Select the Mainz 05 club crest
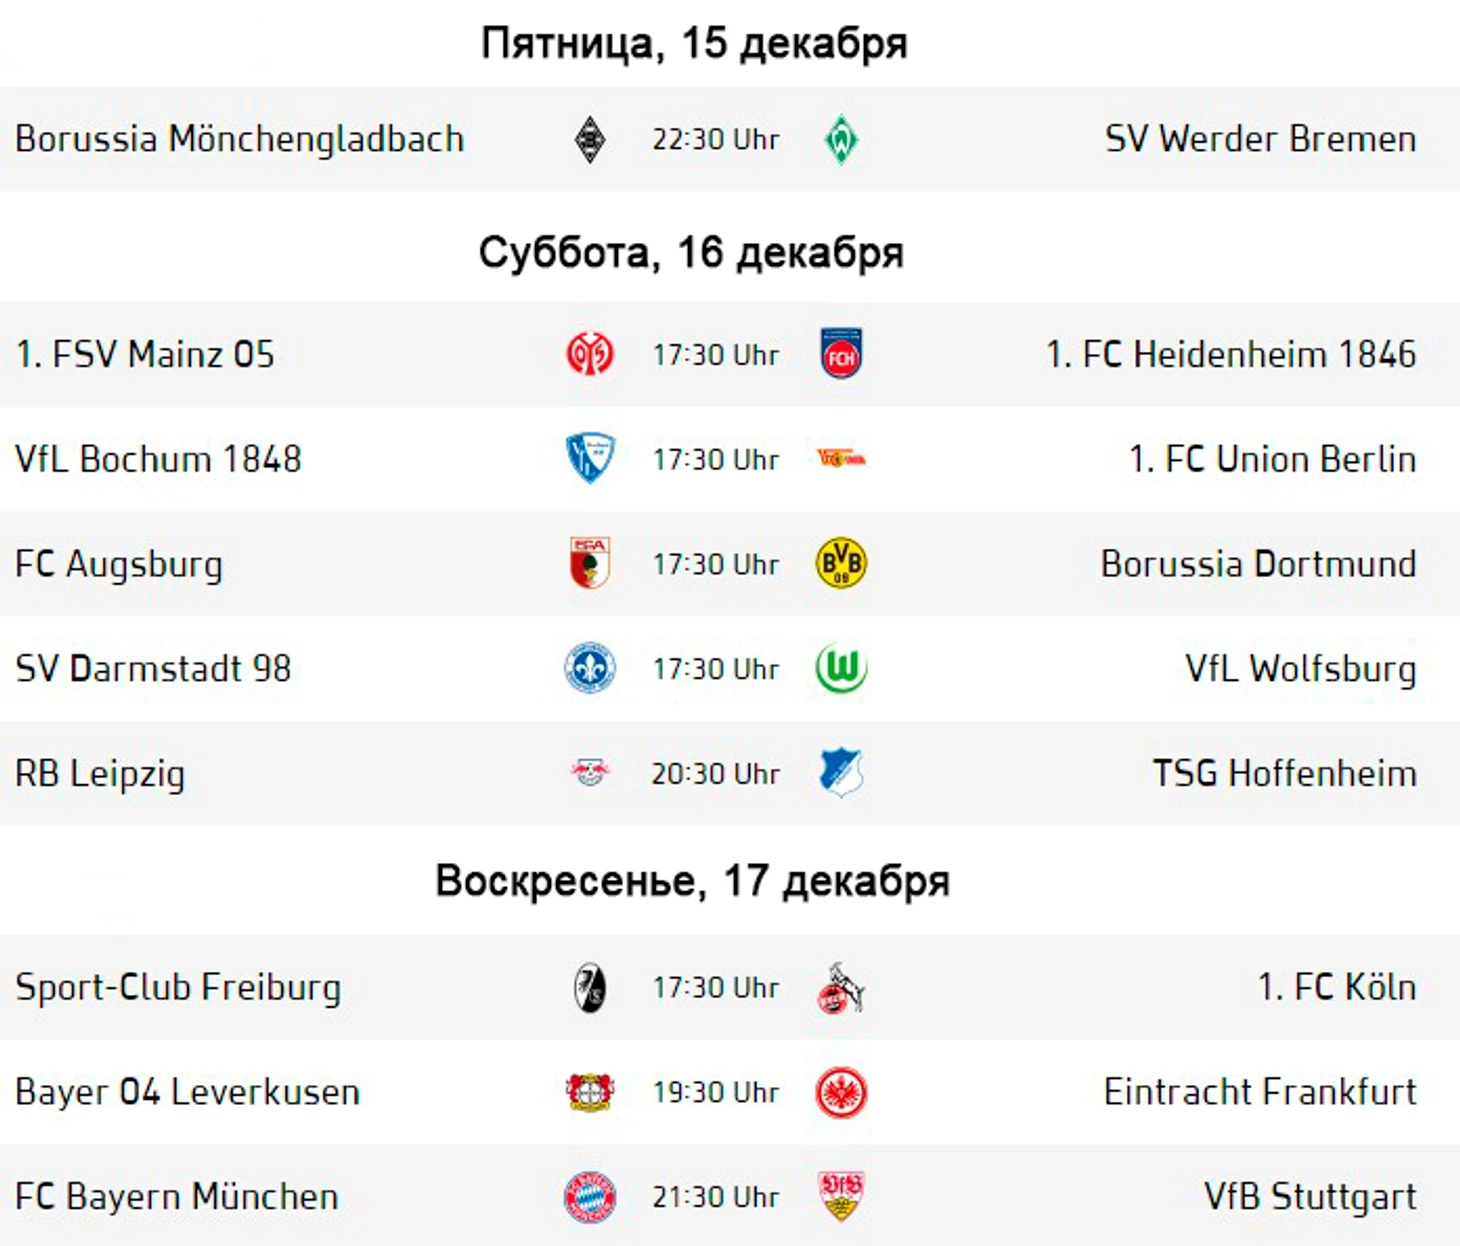 [x=590, y=354]
